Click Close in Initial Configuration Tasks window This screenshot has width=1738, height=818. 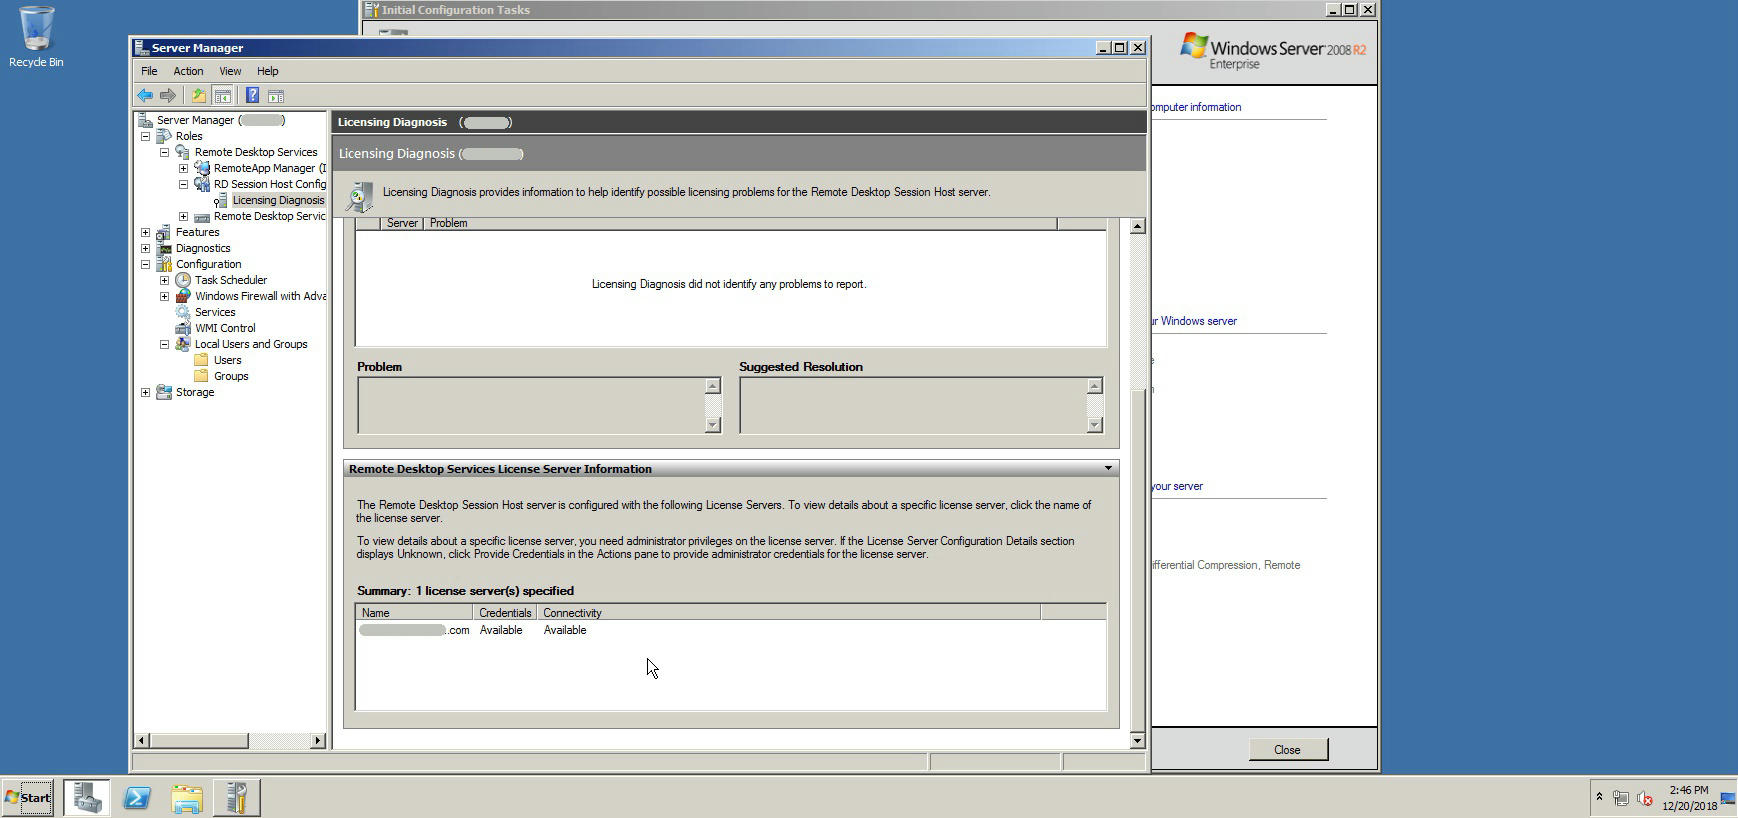tap(1287, 750)
